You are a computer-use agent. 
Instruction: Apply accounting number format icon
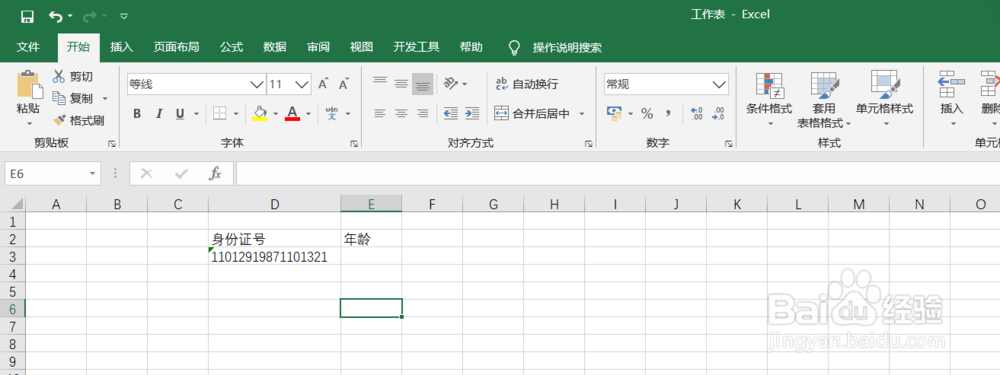(x=614, y=114)
